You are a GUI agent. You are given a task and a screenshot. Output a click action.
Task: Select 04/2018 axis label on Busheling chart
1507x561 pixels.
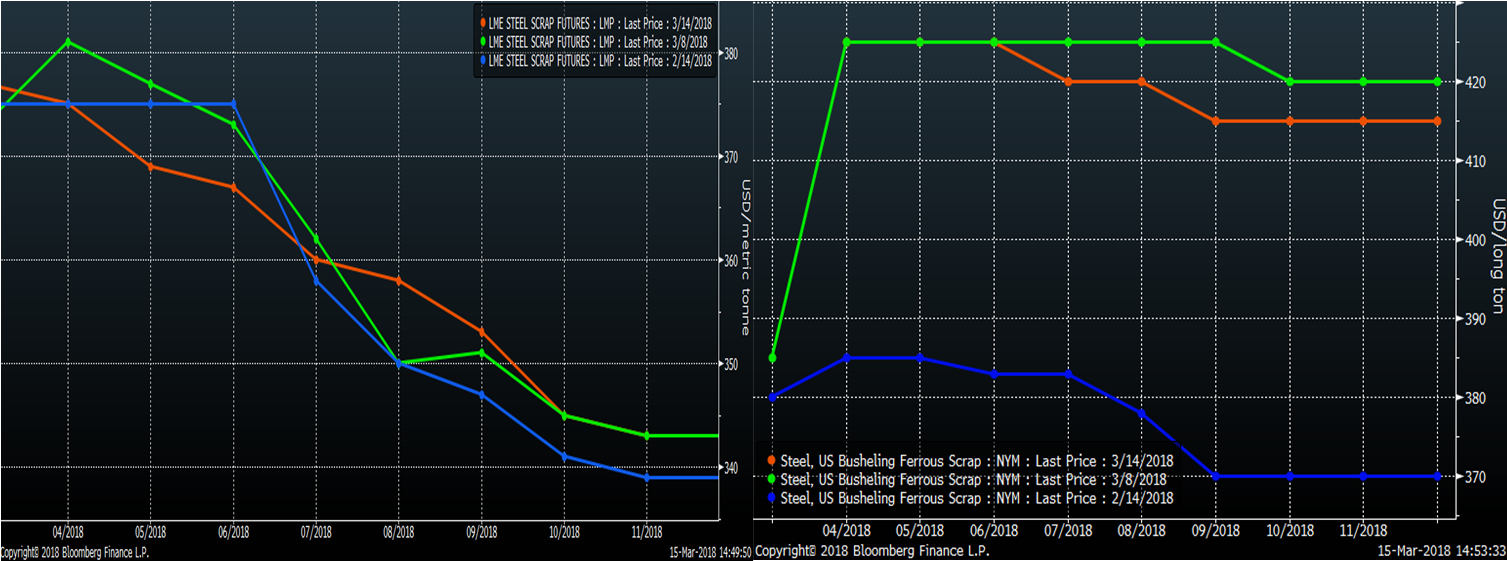click(x=846, y=531)
